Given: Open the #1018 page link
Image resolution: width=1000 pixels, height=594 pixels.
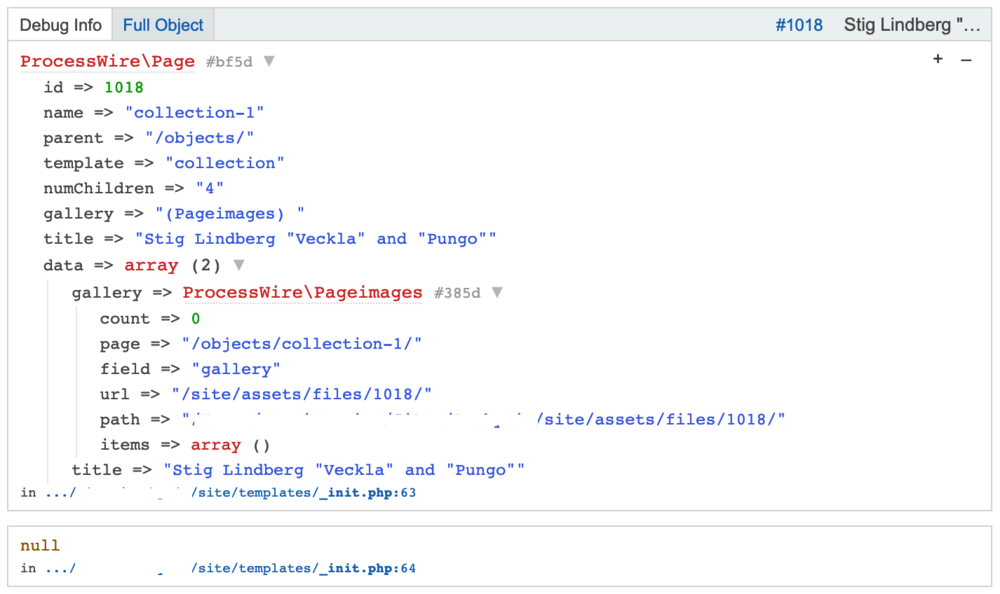Looking at the screenshot, I should pyautogui.click(x=799, y=25).
